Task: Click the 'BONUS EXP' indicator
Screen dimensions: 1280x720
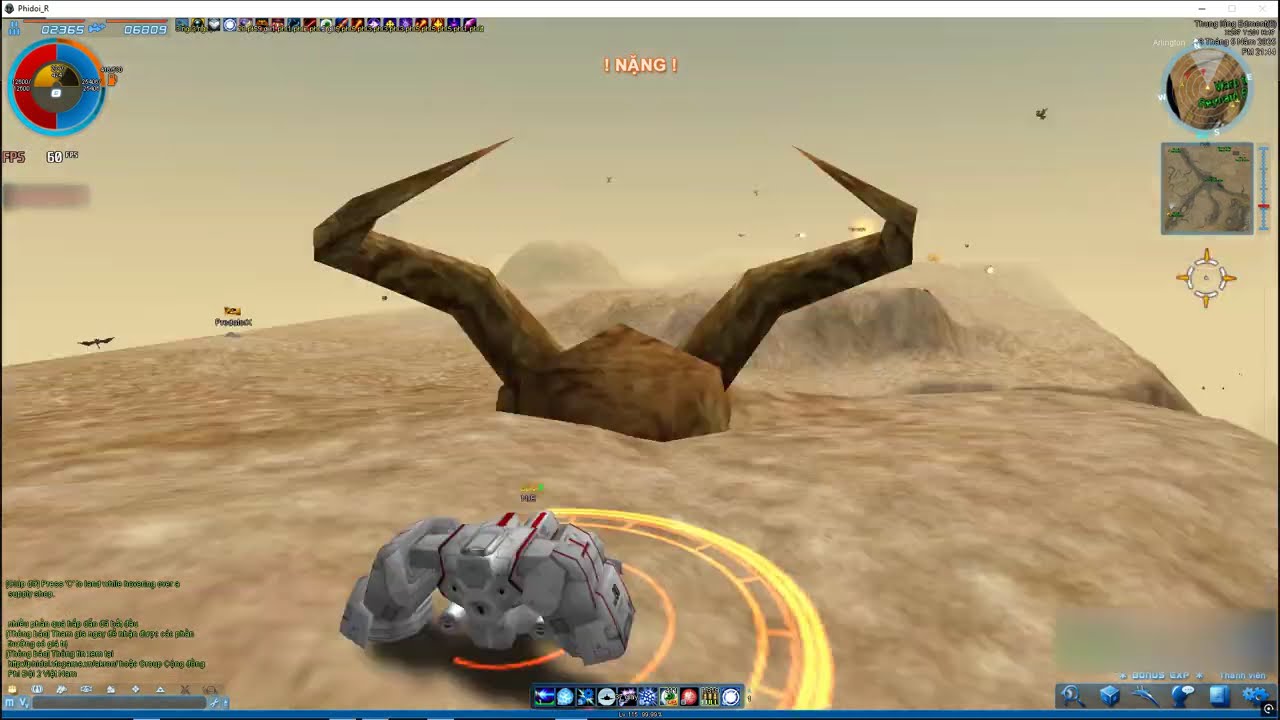Action: (1163, 676)
